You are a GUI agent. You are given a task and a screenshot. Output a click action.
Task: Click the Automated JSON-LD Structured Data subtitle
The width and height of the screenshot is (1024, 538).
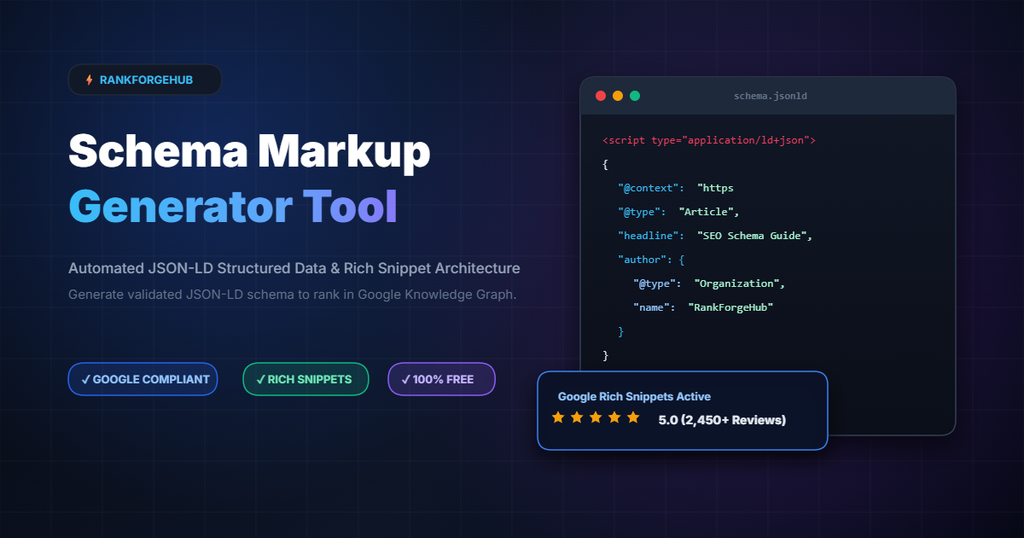coord(294,268)
